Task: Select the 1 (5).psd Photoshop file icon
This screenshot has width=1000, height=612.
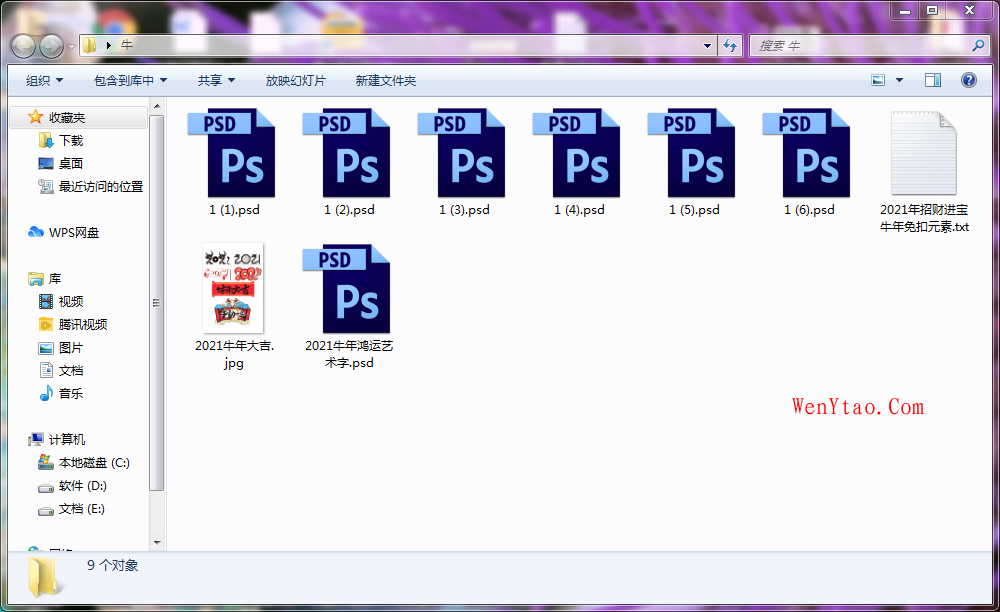Action: click(691, 153)
